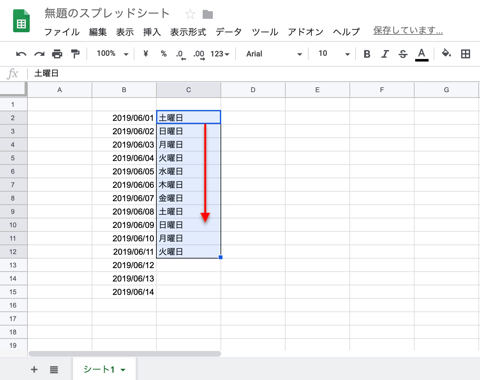Select column B header
This screenshot has width=480, height=380.
(x=124, y=90)
